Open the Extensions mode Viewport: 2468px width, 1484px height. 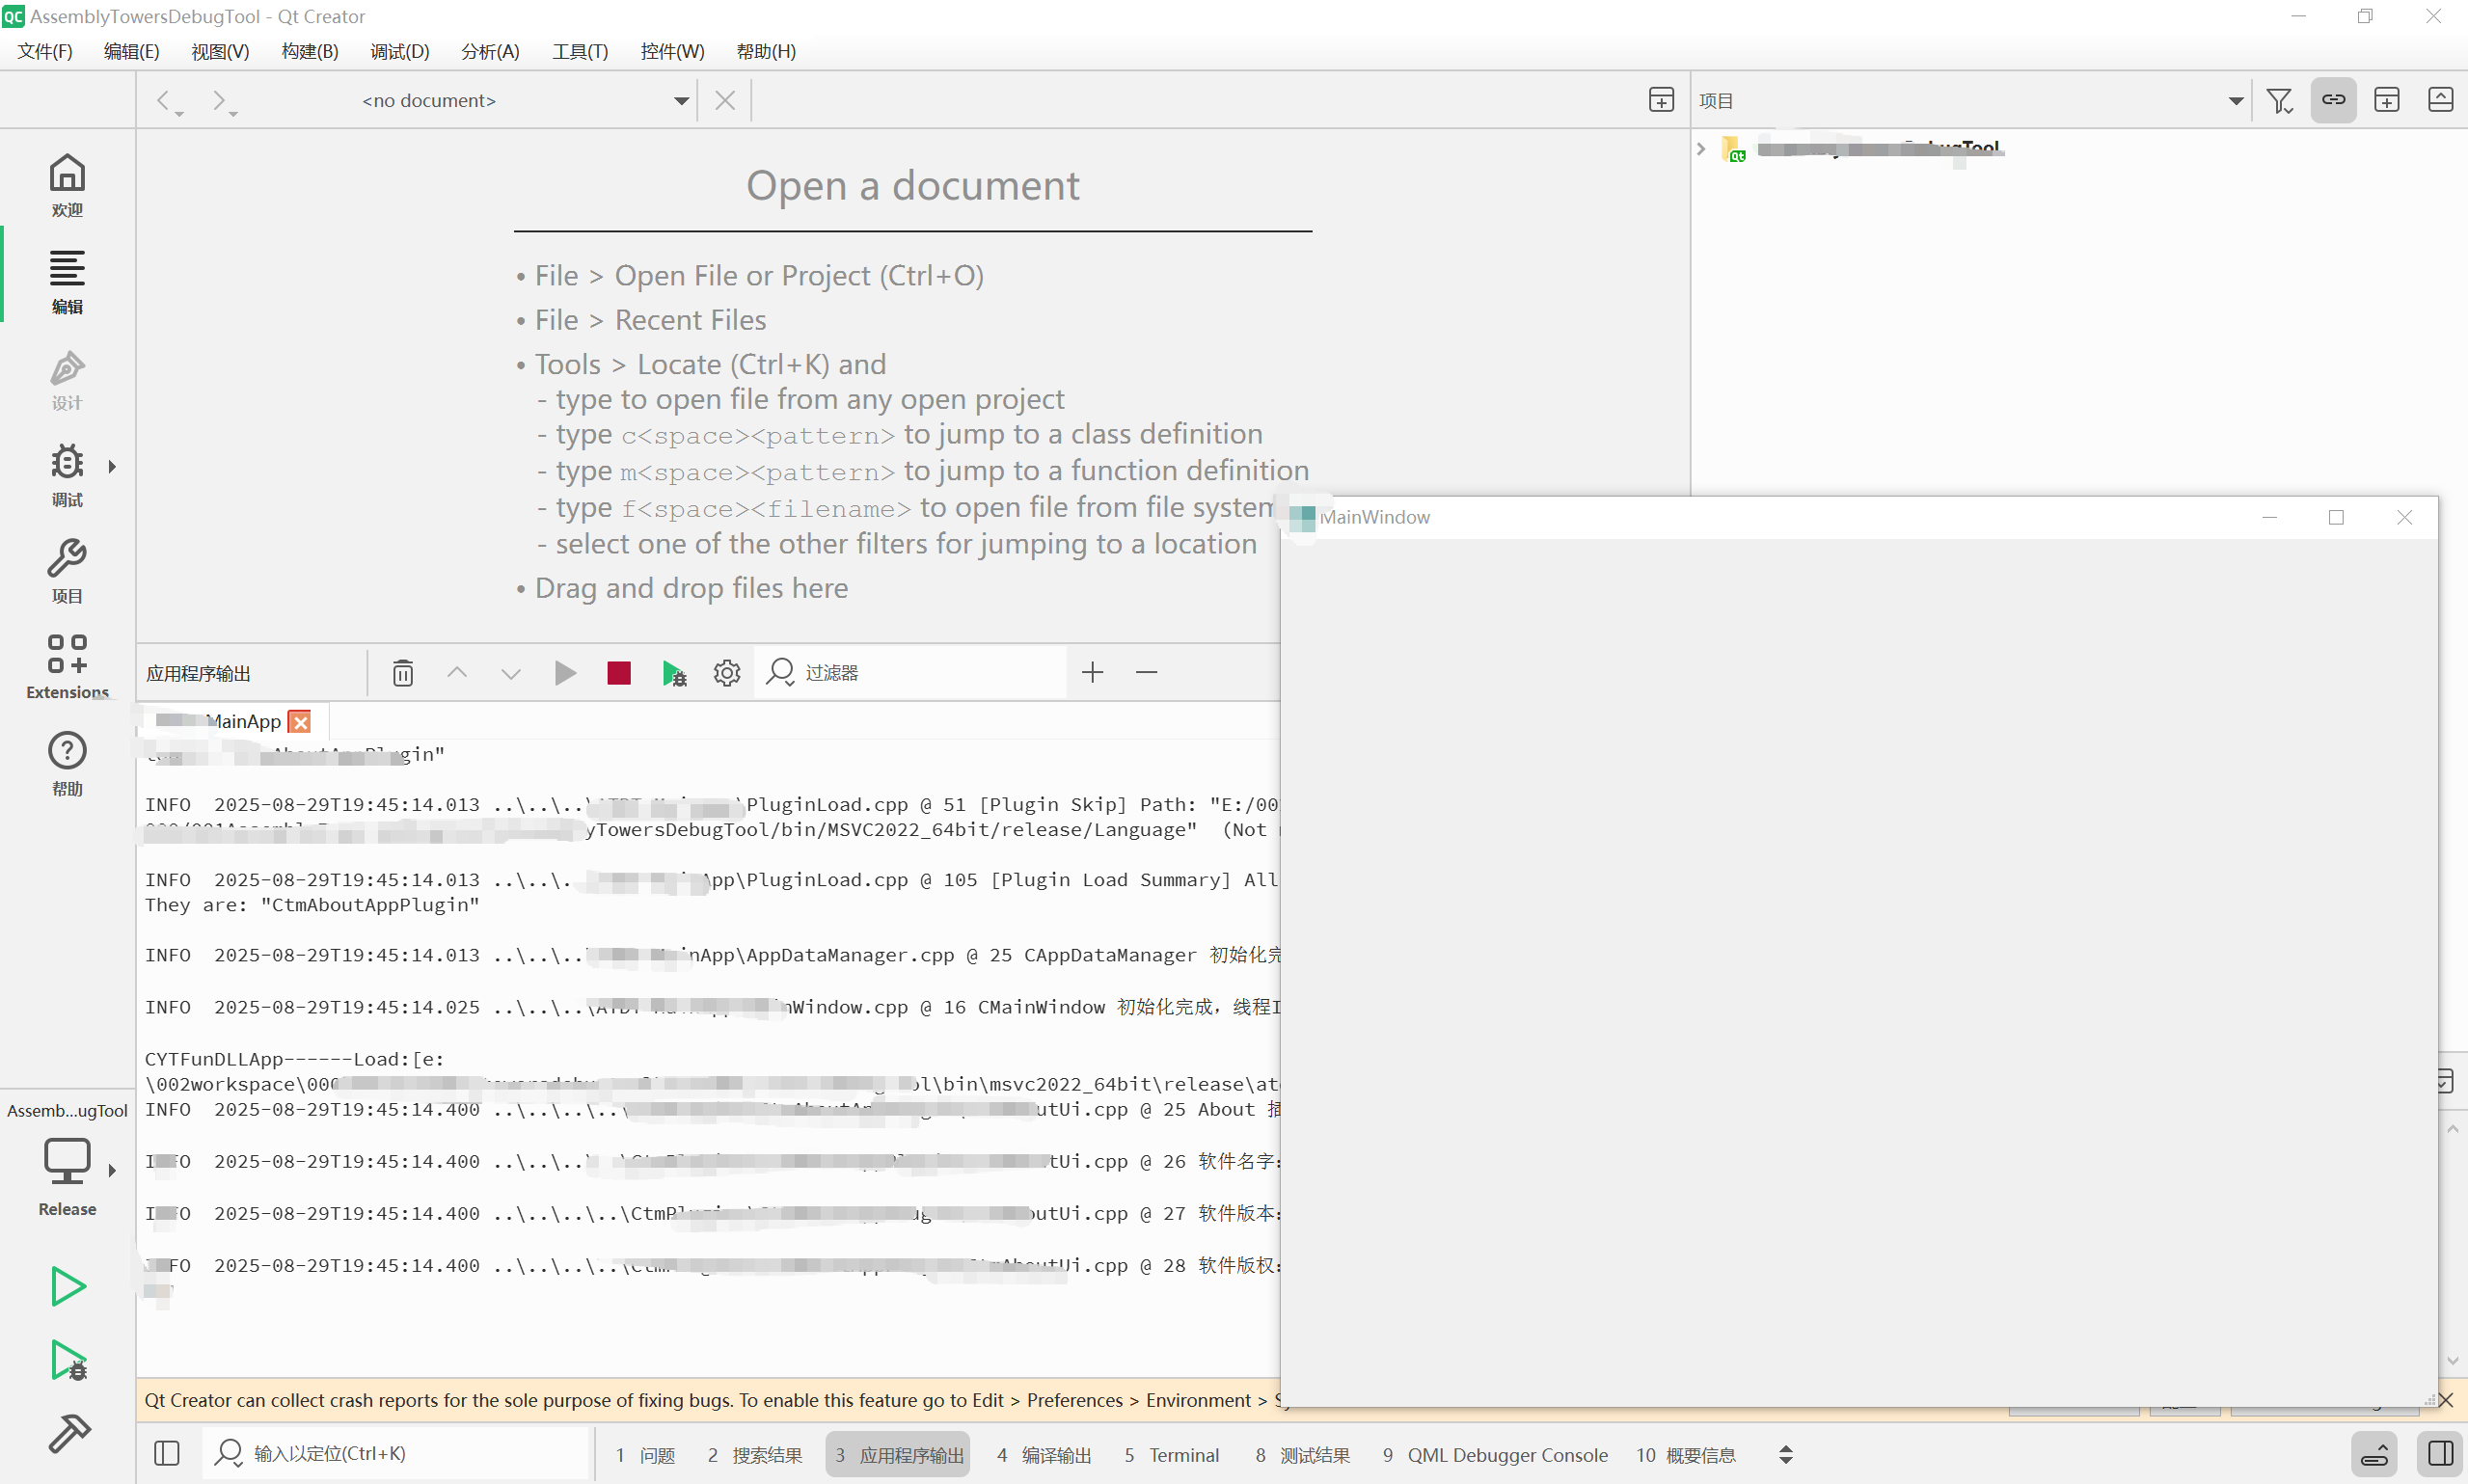(67, 667)
